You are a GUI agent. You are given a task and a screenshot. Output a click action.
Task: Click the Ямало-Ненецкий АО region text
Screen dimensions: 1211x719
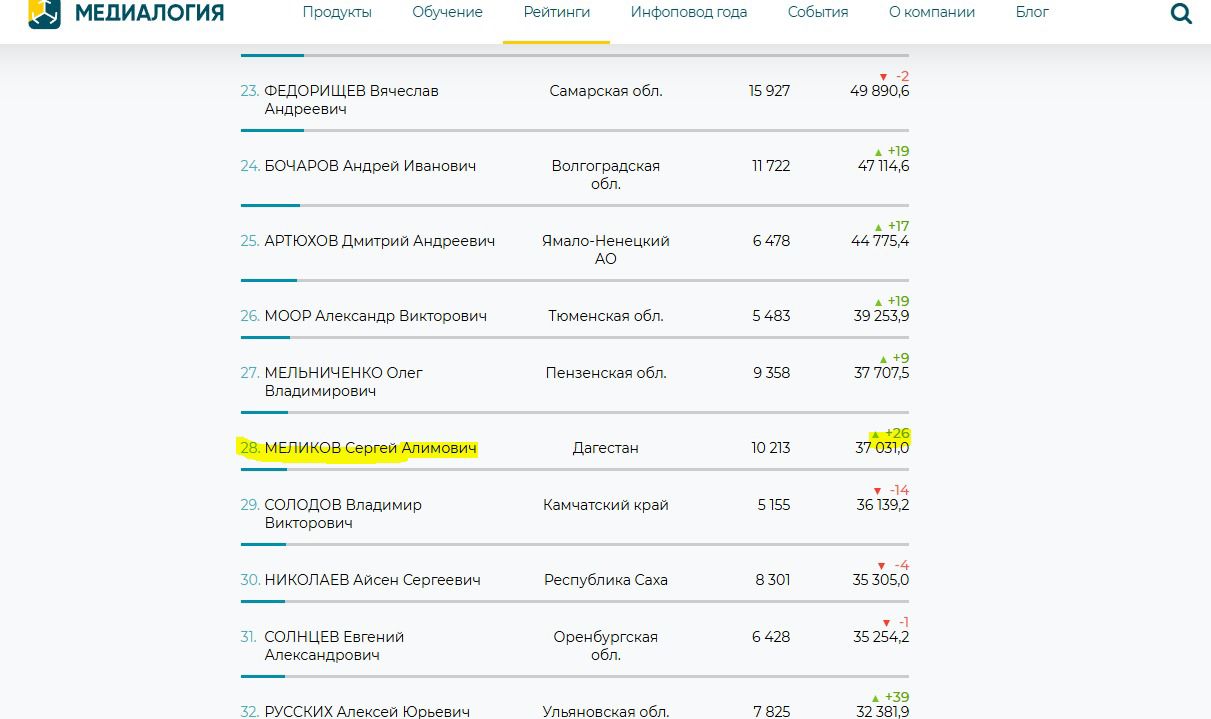click(605, 249)
